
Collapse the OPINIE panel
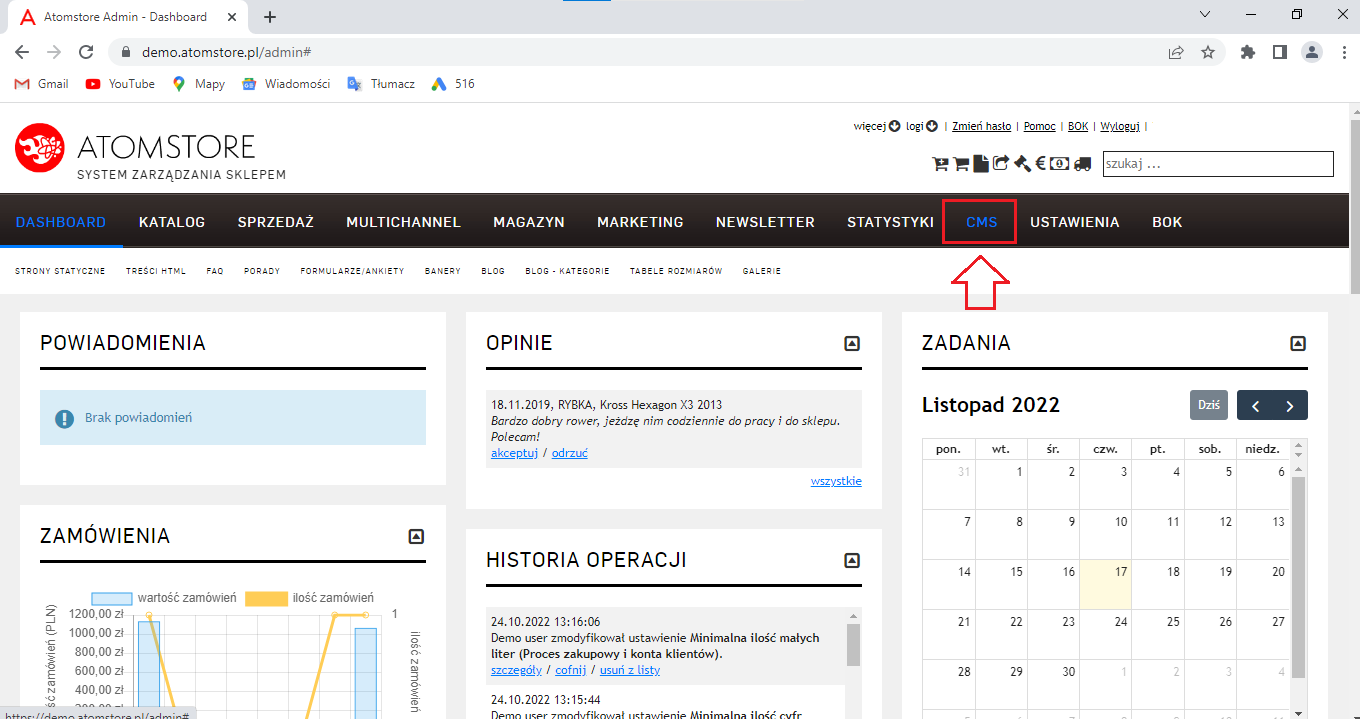click(x=851, y=343)
